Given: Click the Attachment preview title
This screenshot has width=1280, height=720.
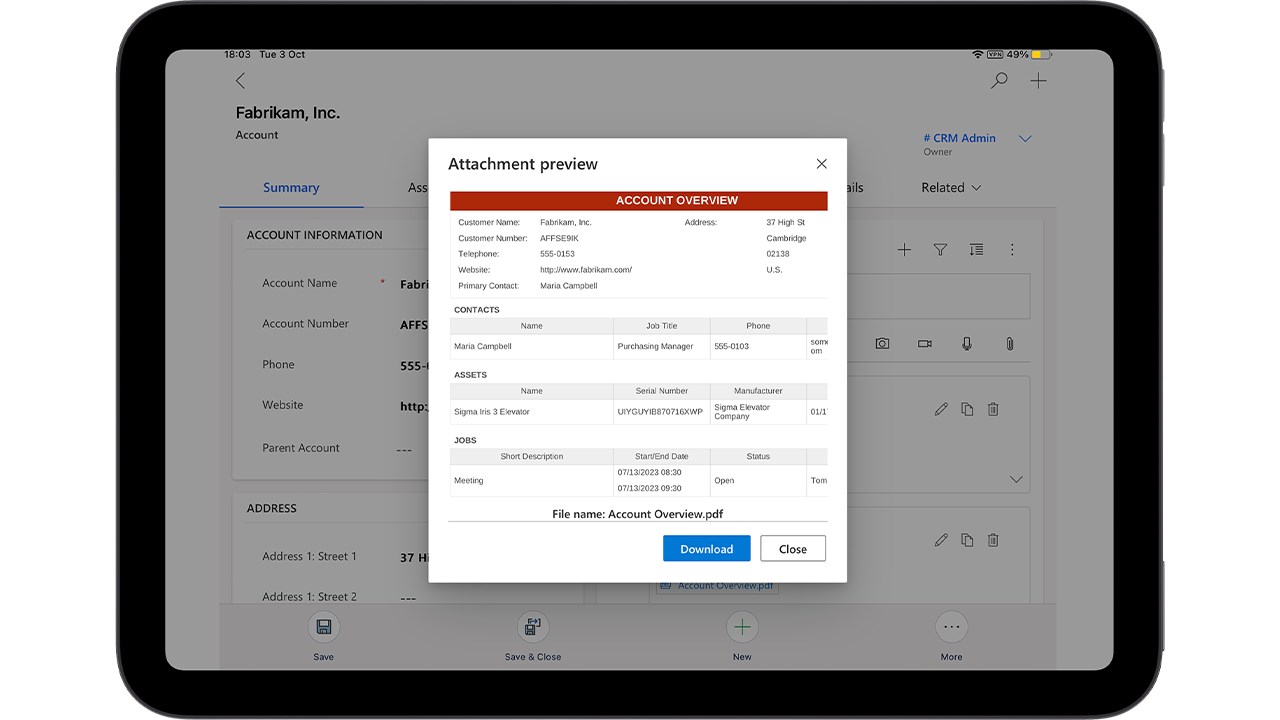Looking at the screenshot, I should click(x=523, y=164).
